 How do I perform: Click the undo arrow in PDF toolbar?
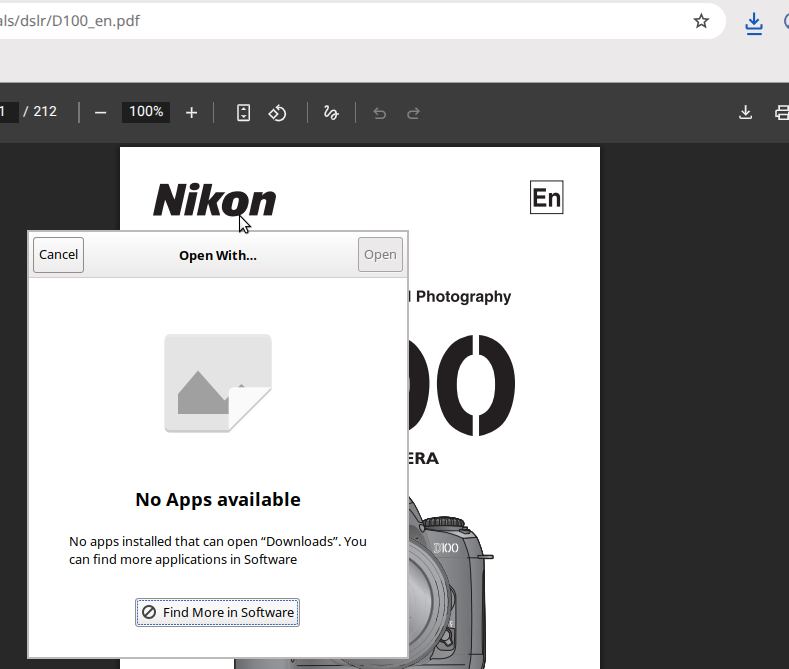click(379, 112)
